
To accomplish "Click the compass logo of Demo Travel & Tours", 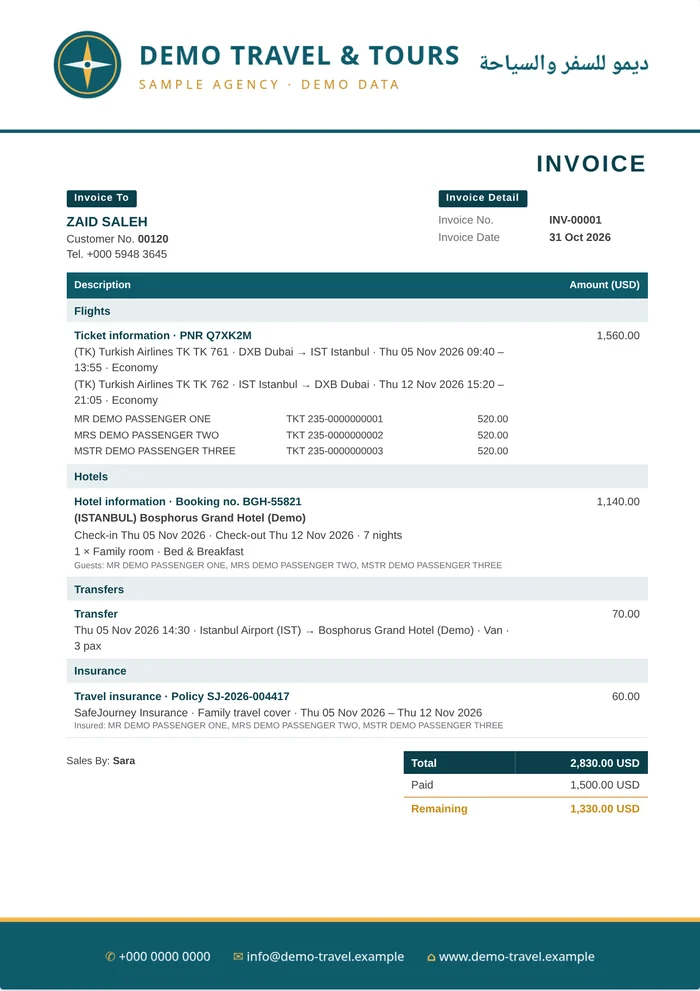I will tap(87, 64).
